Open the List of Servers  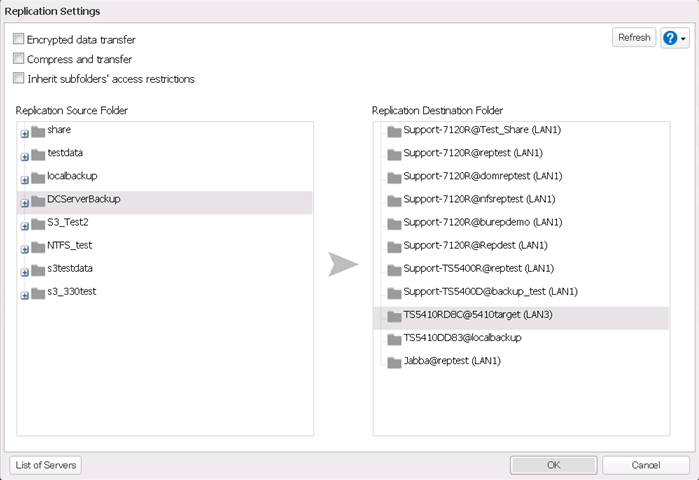(46, 465)
